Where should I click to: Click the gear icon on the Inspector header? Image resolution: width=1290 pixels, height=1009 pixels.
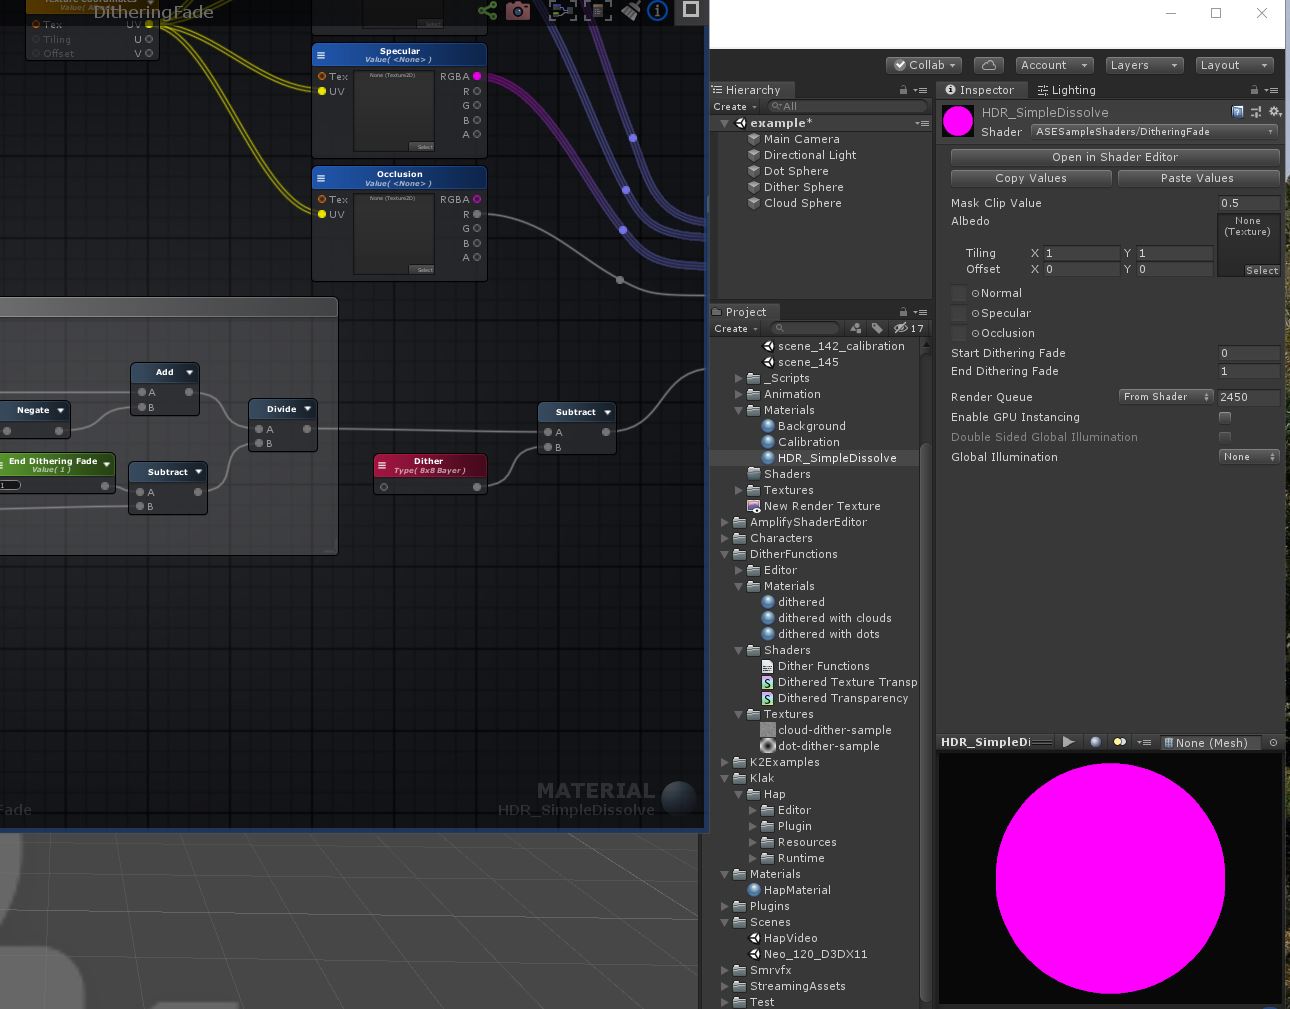[1274, 112]
